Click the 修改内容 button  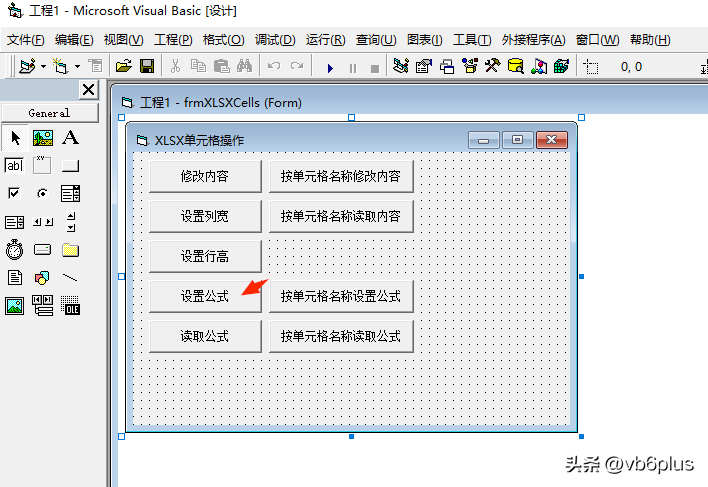tap(205, 176)
